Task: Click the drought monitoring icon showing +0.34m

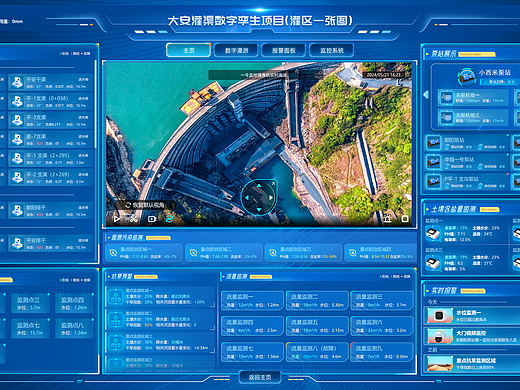Action: (116, 342)
